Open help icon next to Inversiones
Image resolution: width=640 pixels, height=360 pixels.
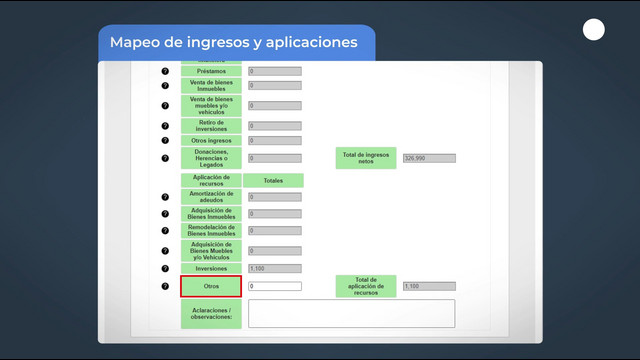point(165,268)
